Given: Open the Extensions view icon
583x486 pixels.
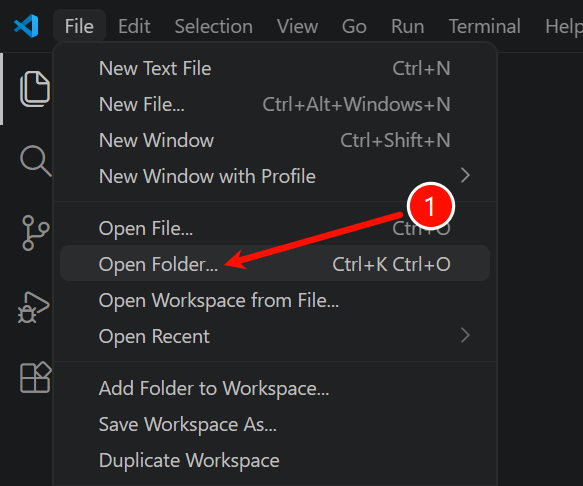Looking at the screenshot, I should tap(35, 377).
